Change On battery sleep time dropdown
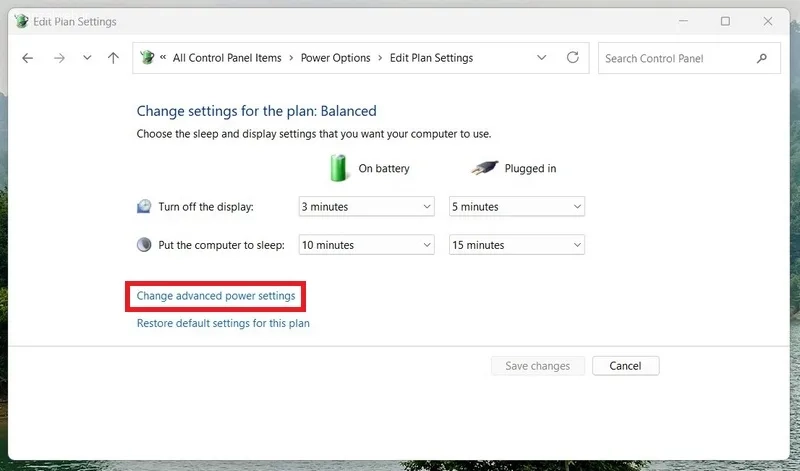This screenshot has height=471, width=800. coord(366,245)
